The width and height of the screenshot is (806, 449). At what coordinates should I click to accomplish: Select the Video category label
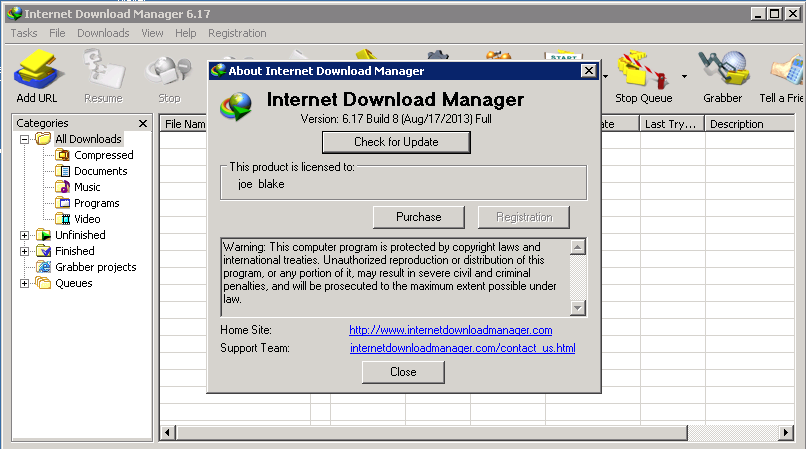[x=87, y=219]
